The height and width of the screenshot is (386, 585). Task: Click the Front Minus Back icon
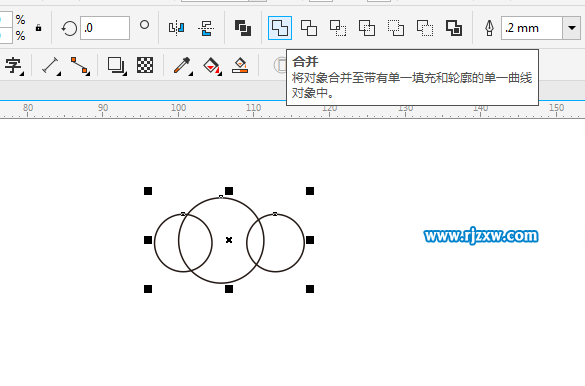[x=396, y=28]
